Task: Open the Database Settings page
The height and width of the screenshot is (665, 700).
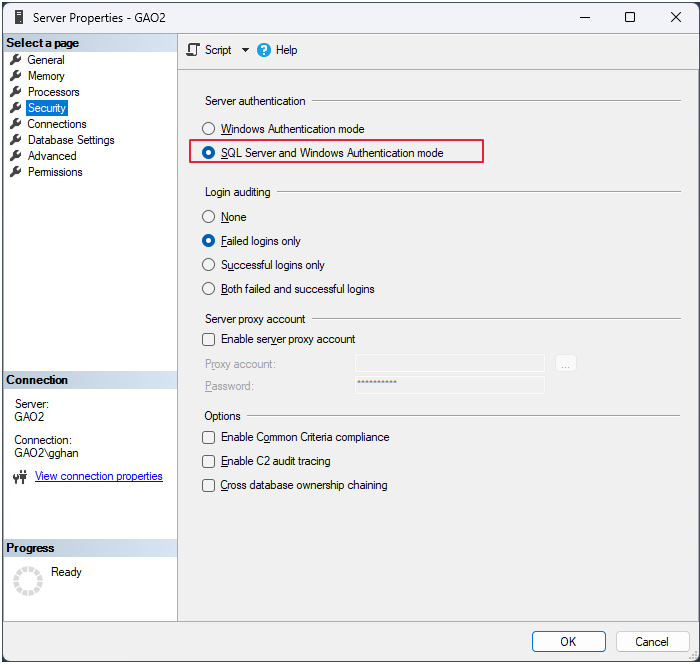Action: click(x=71, y=140)
